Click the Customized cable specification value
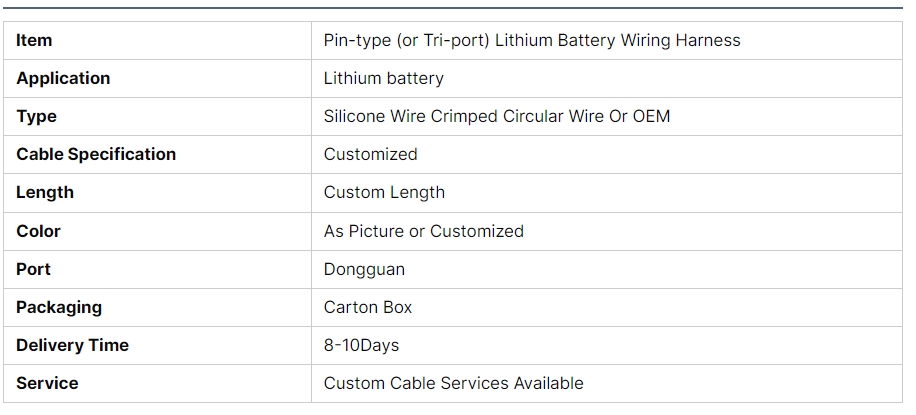 pyautogui.click(x=371, y=154)
